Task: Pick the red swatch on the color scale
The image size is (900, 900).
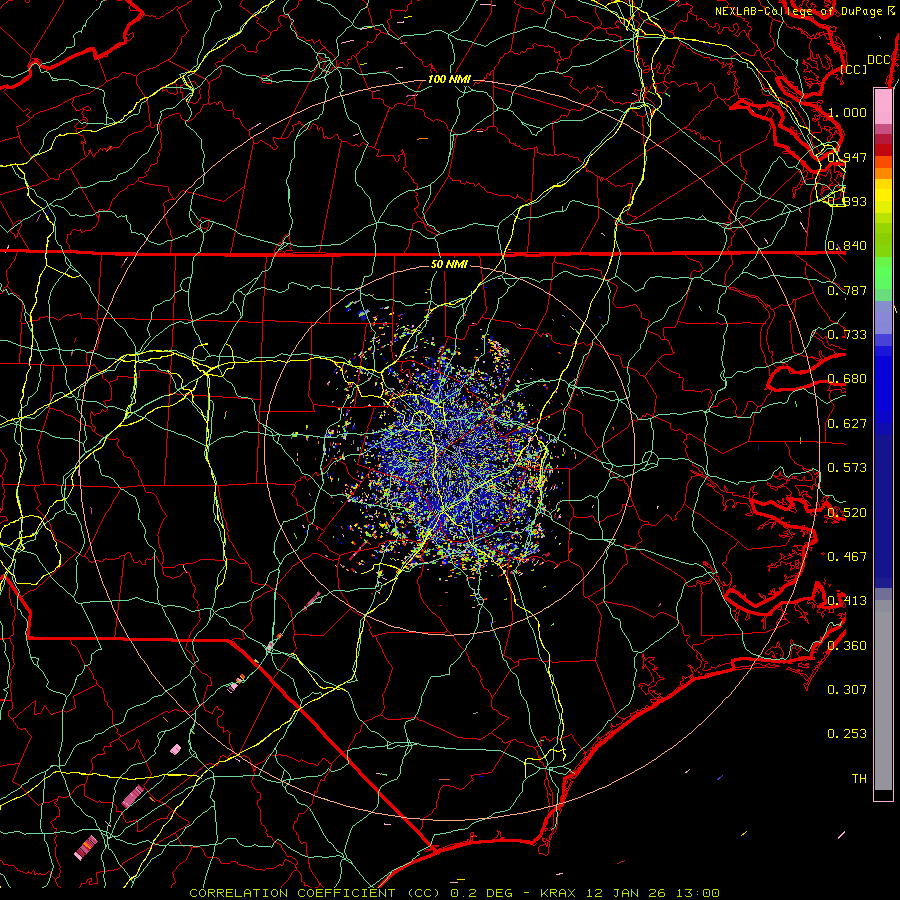Action: click(883, 150)
